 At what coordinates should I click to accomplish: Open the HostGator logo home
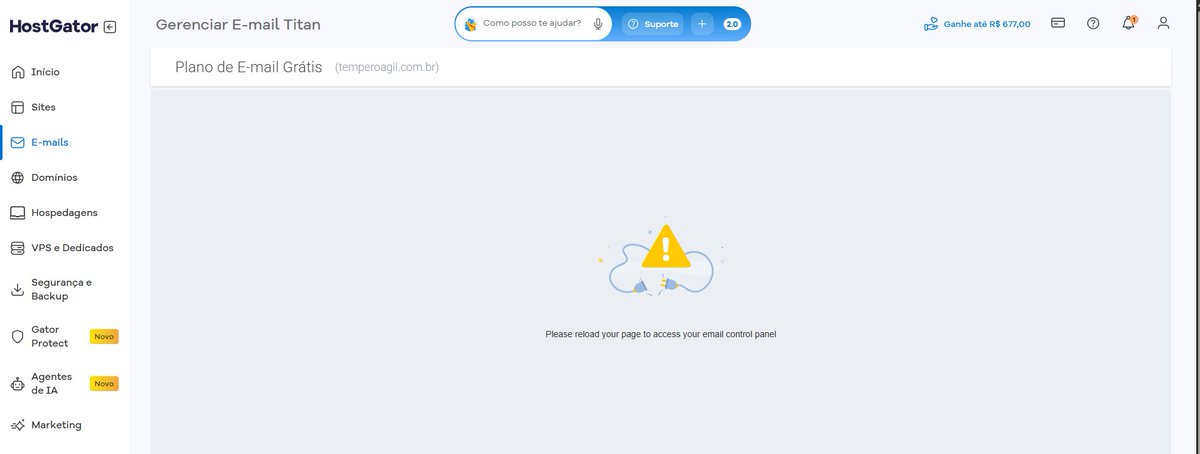(54, 27)
